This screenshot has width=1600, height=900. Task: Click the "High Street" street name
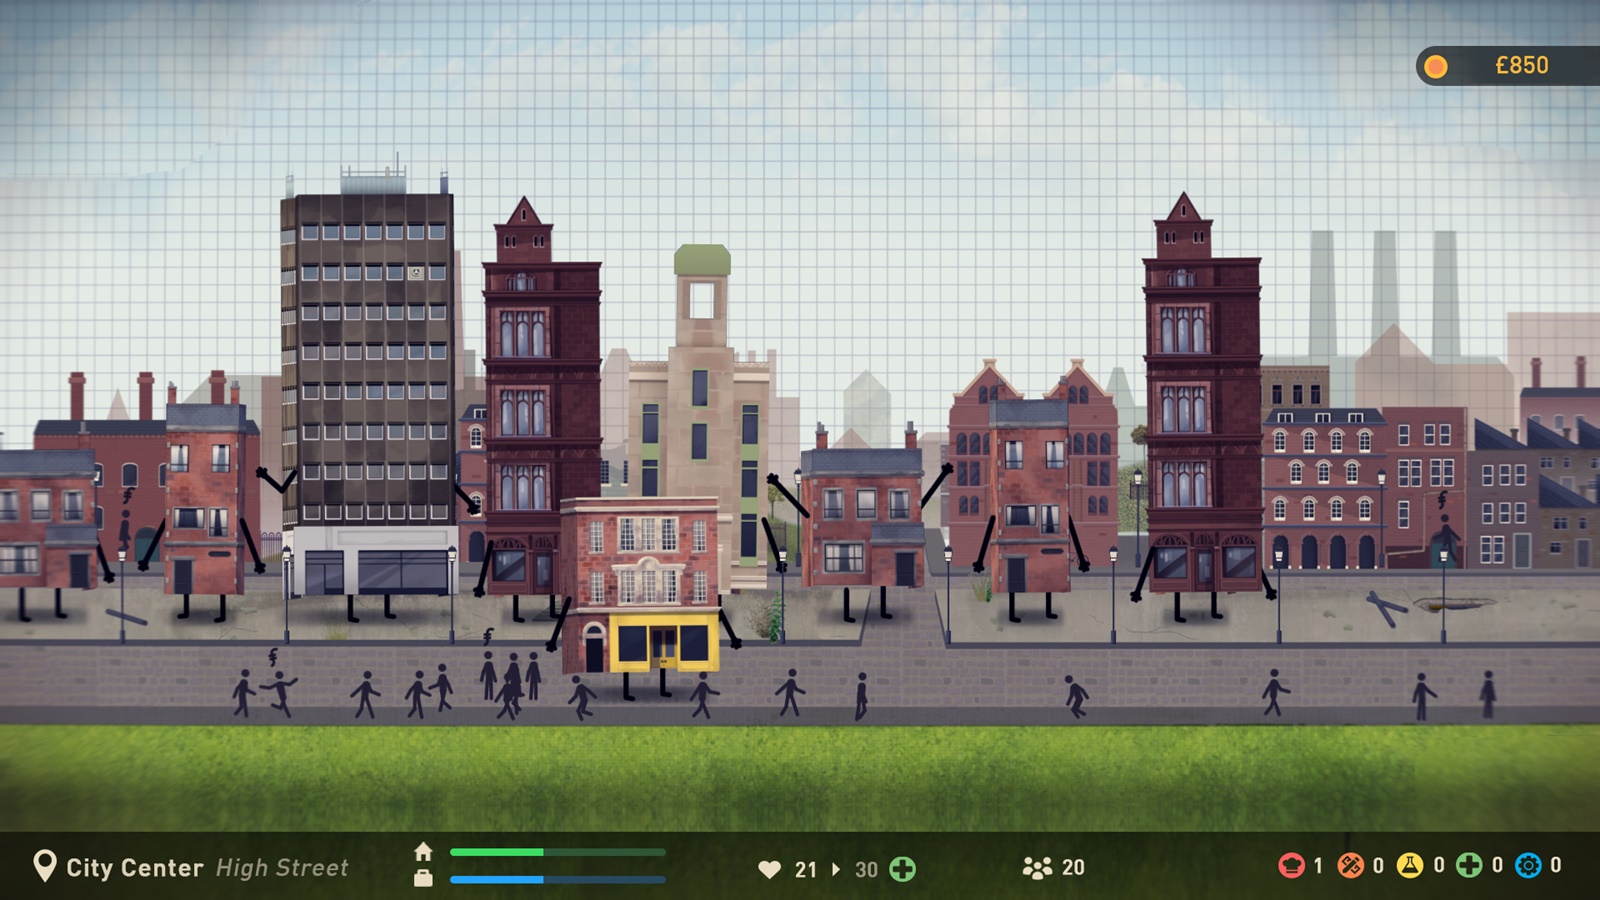[x=282, y=868]
